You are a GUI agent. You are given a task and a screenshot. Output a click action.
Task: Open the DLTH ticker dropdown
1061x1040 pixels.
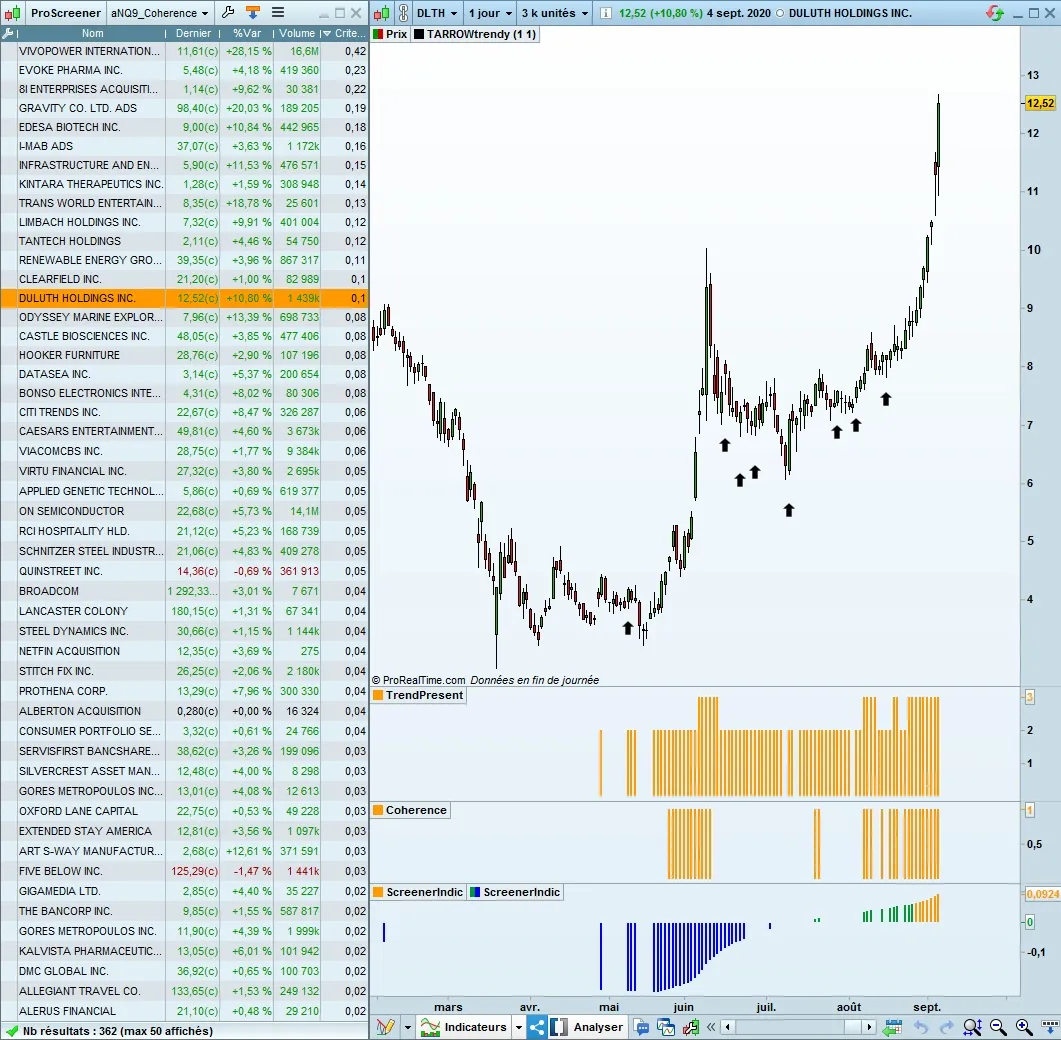click(437, 13)
